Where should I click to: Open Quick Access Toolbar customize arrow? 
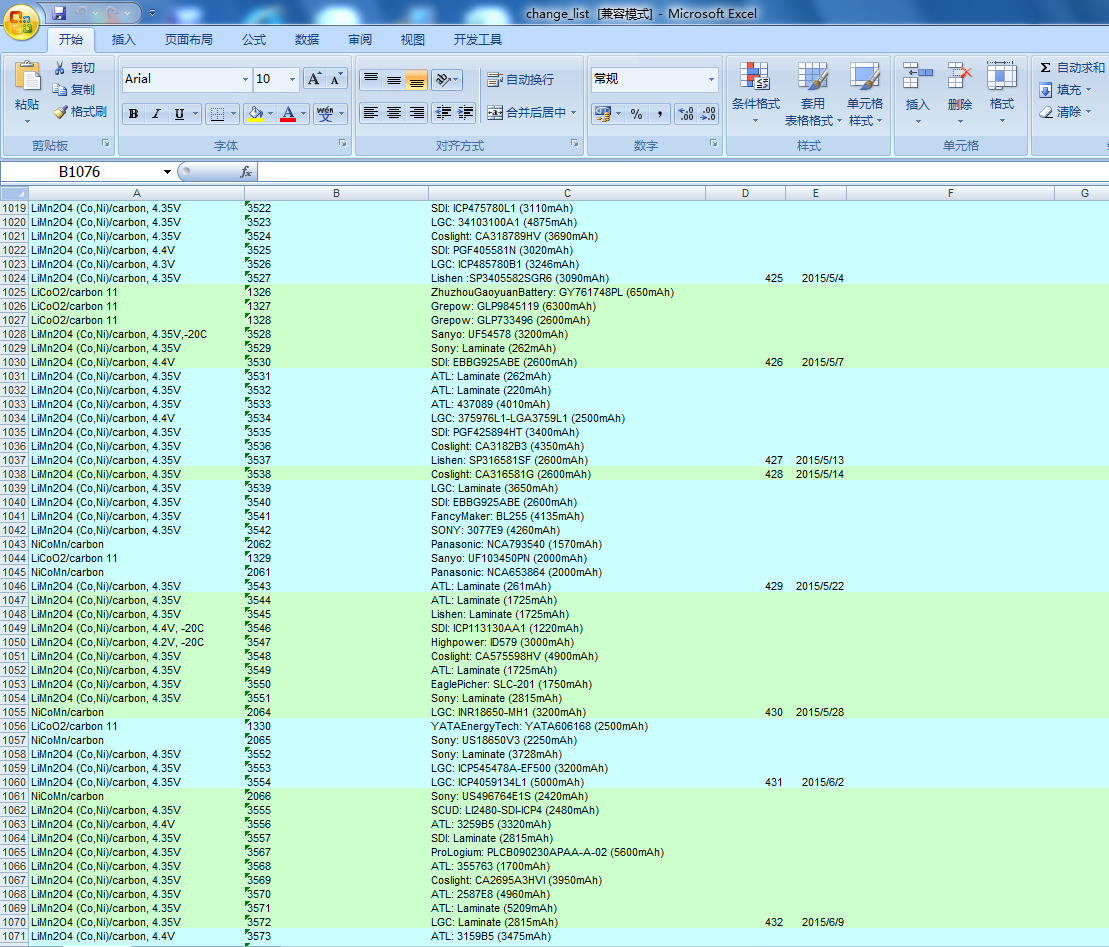click(x=152, y=13)
